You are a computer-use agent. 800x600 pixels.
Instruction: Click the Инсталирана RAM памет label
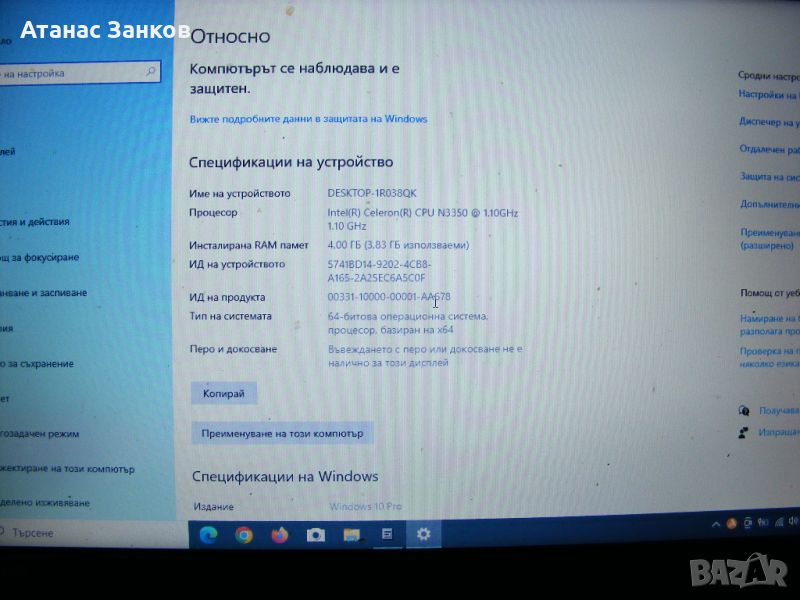(248, 245)
